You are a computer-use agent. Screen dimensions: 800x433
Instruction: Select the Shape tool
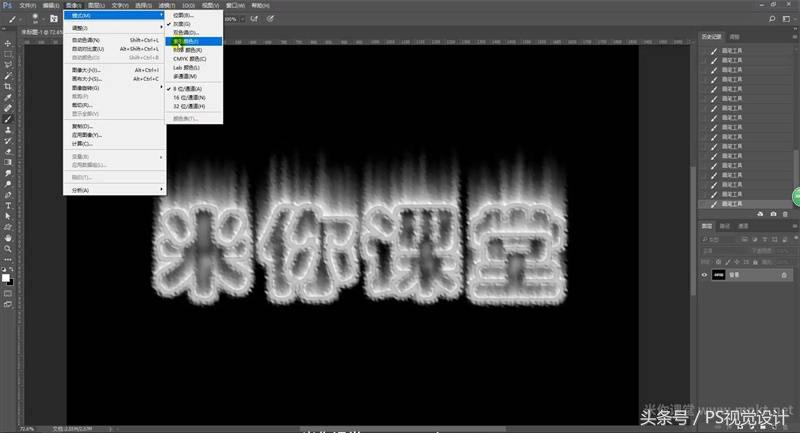tap(8, 227)
